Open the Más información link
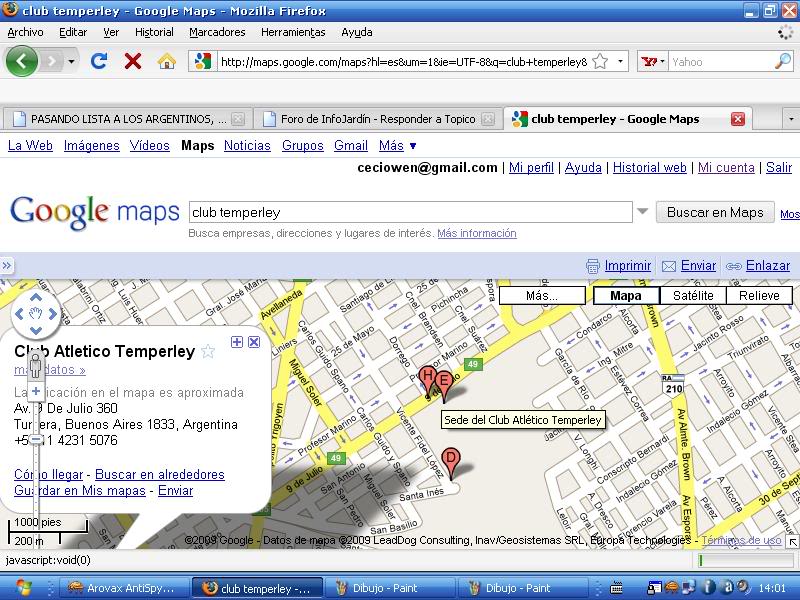 [477, 233]
